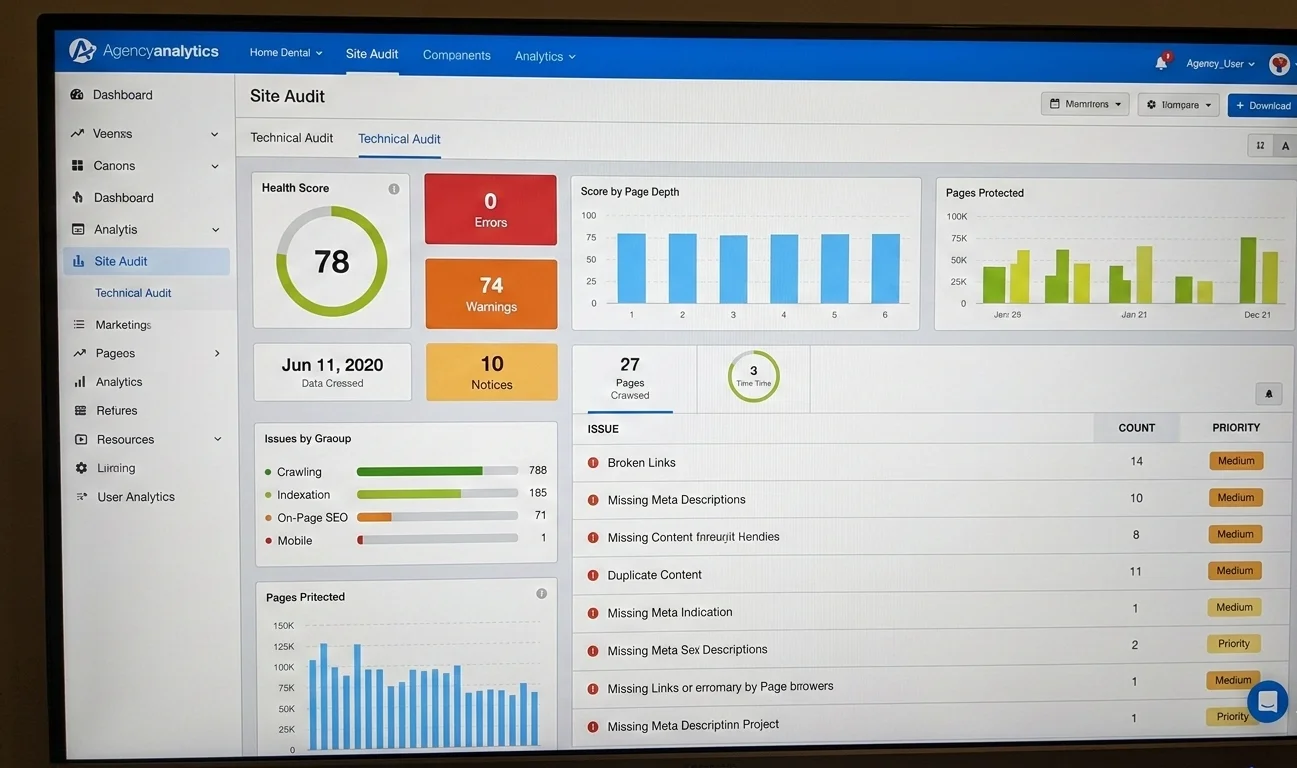Switch to the Pages Crawled tab
Screen dimensions: 1297x768
point(630,379)
